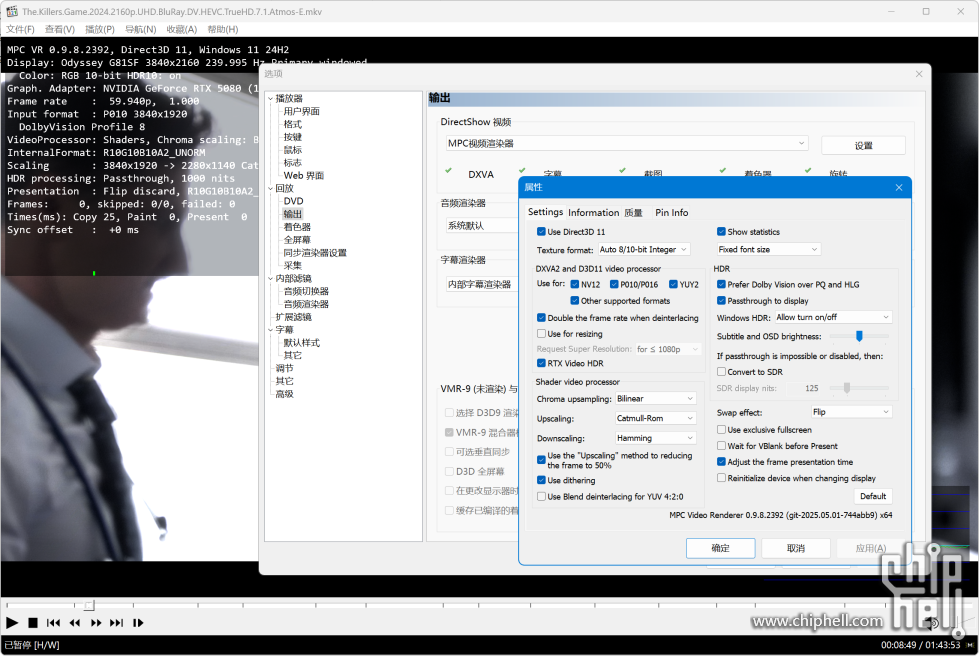Toggle Other supported formats checkbox
Viewport: 979px width, 656px height.
[x=574, y=300]
